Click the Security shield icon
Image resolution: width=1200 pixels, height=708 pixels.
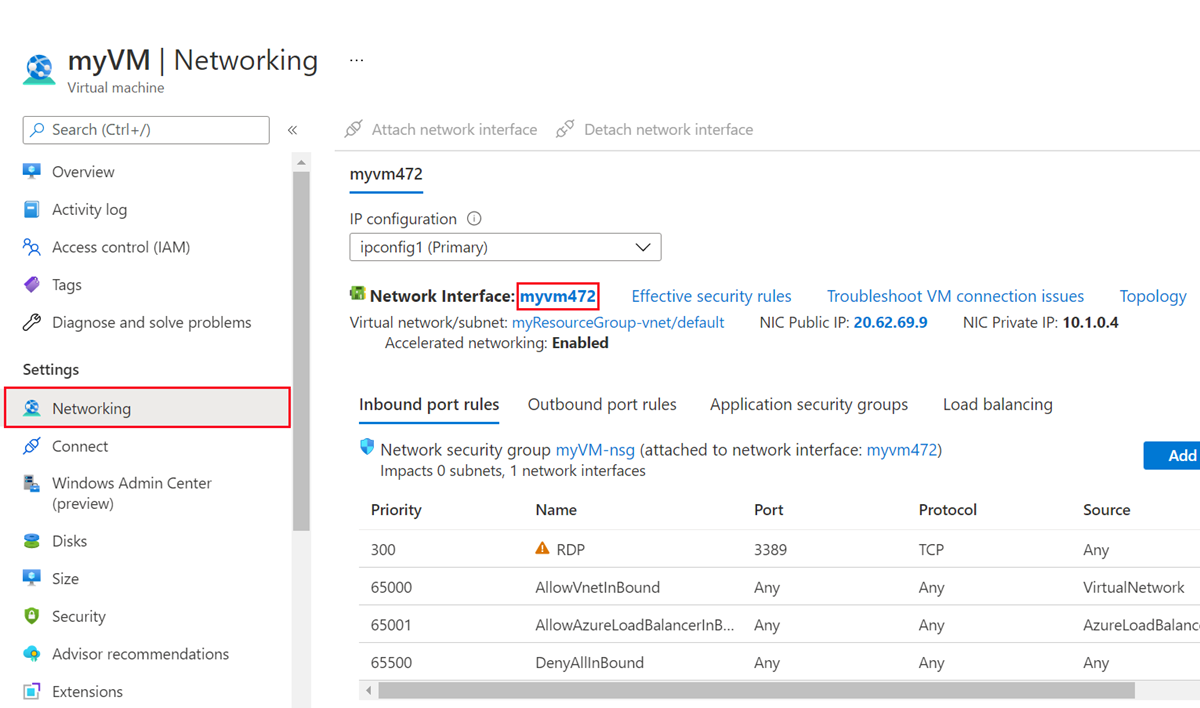(x=32, y=616)
